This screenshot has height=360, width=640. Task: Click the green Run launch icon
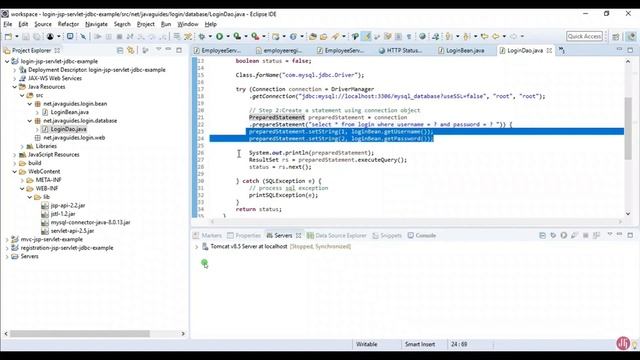point(220,36)
